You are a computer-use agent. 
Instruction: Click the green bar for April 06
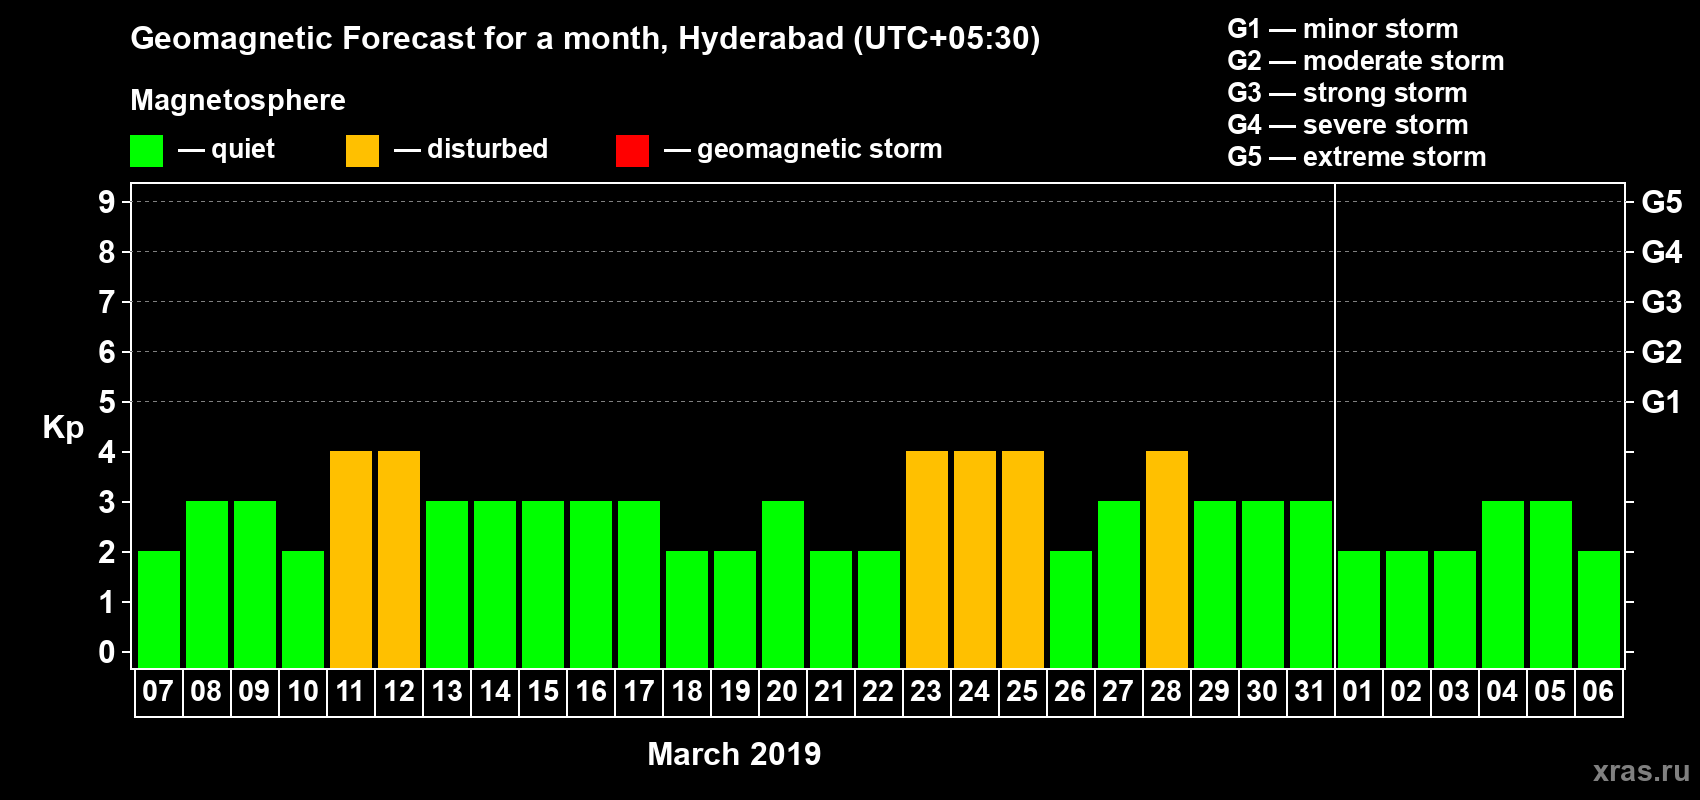click(1599, 610)
